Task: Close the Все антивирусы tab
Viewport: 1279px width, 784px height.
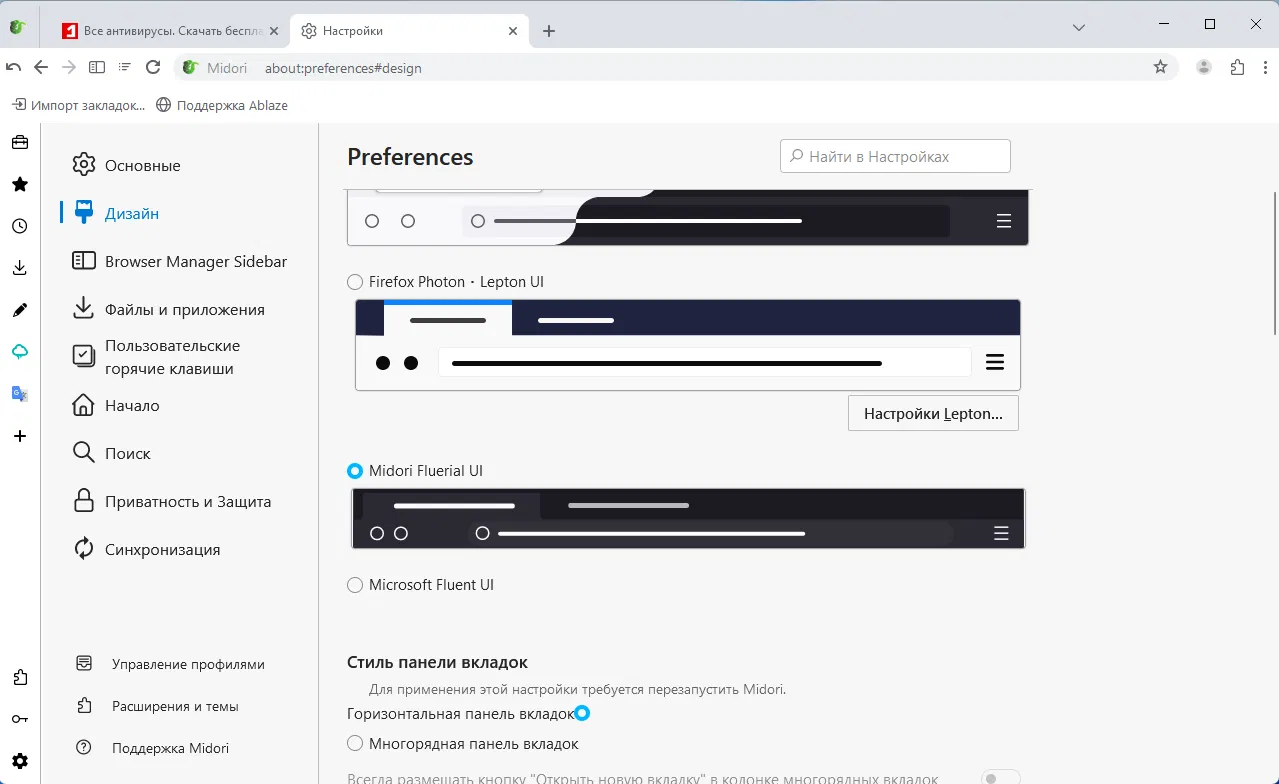Action: pos(274,31)
